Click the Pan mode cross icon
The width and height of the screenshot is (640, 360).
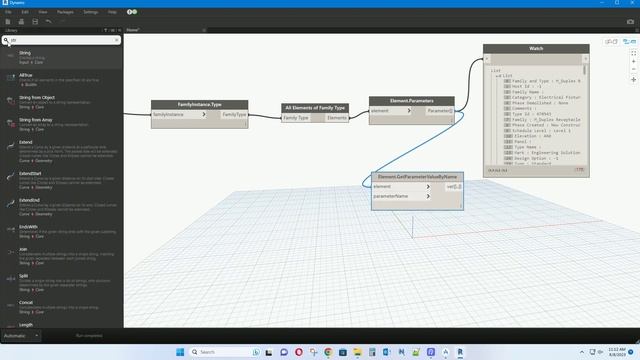coord(633,80)
